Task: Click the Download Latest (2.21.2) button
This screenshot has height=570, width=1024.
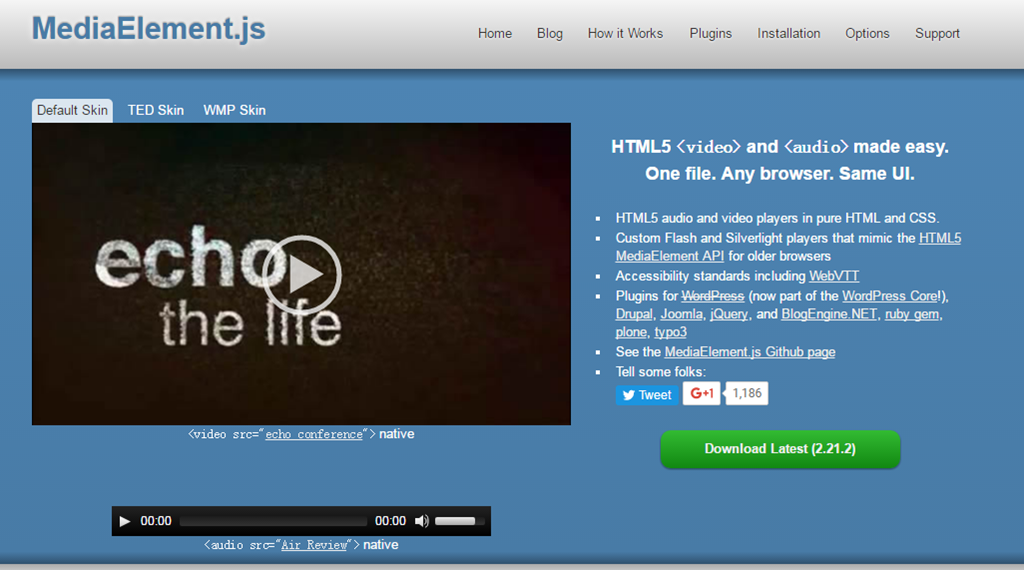Action: pyautogui.click(x=780, y=449)
